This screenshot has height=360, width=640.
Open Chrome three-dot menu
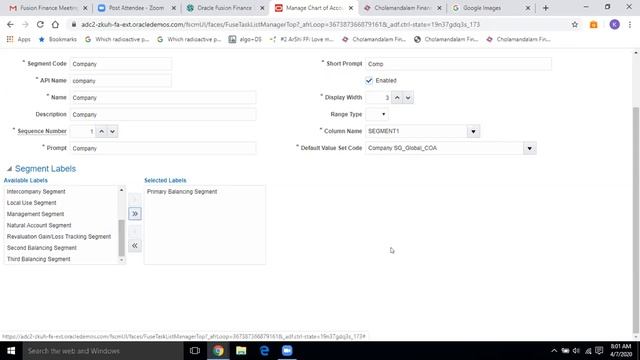(630, 24)
